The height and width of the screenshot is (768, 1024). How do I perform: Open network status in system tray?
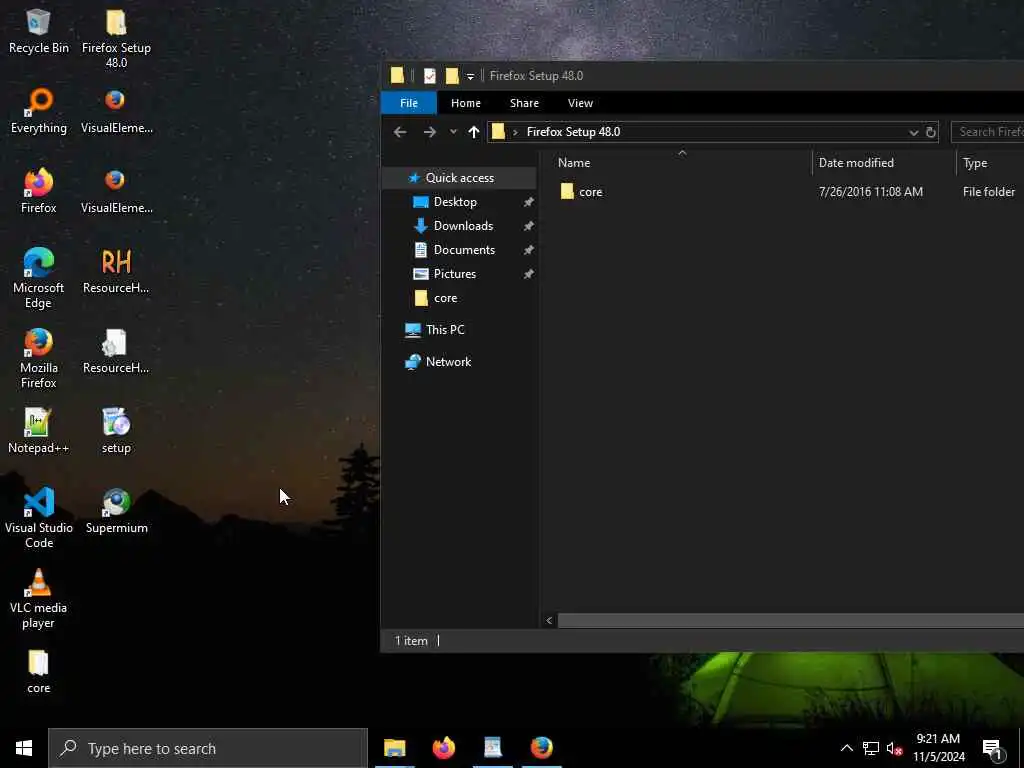pyautogui.click(x=871, y=748)
